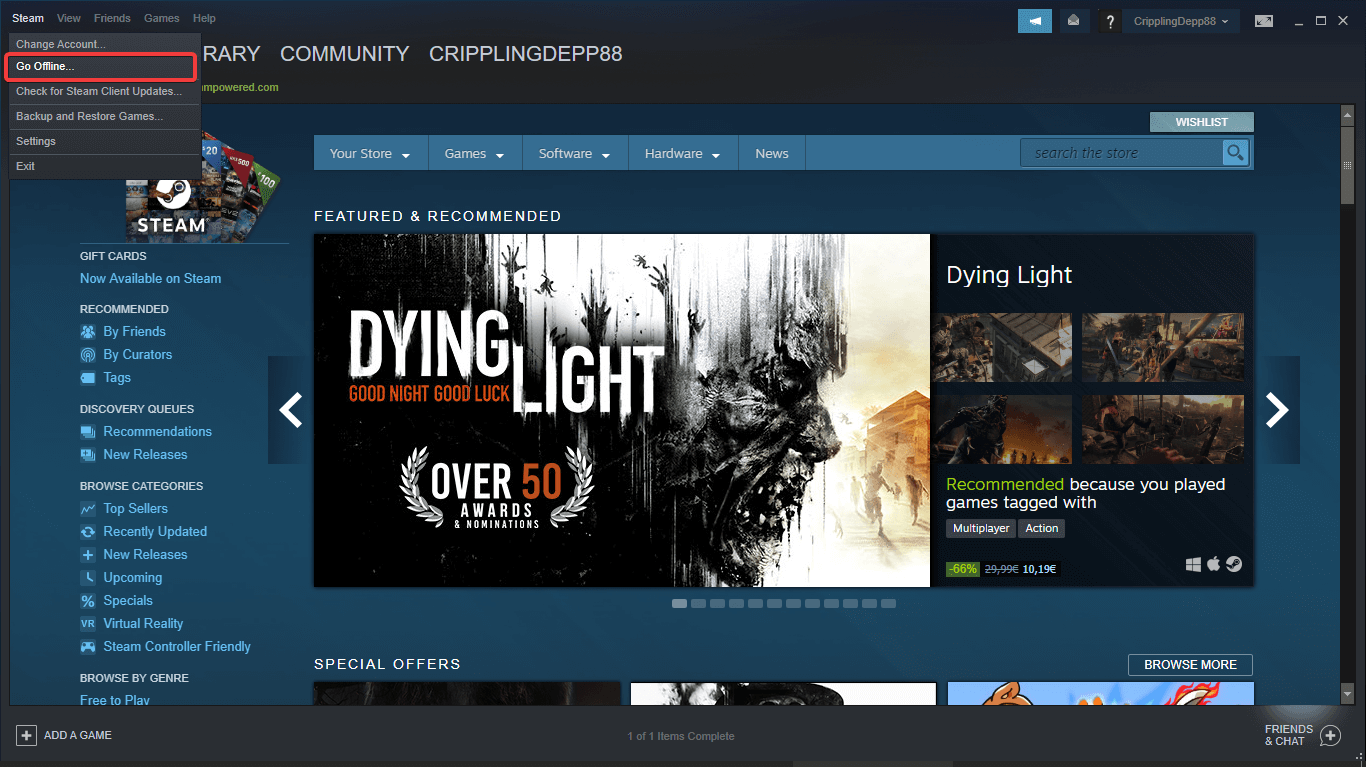Open the Friends menu
The height and width of the screenshot is (767, 1366).
[x=112, y=18]
